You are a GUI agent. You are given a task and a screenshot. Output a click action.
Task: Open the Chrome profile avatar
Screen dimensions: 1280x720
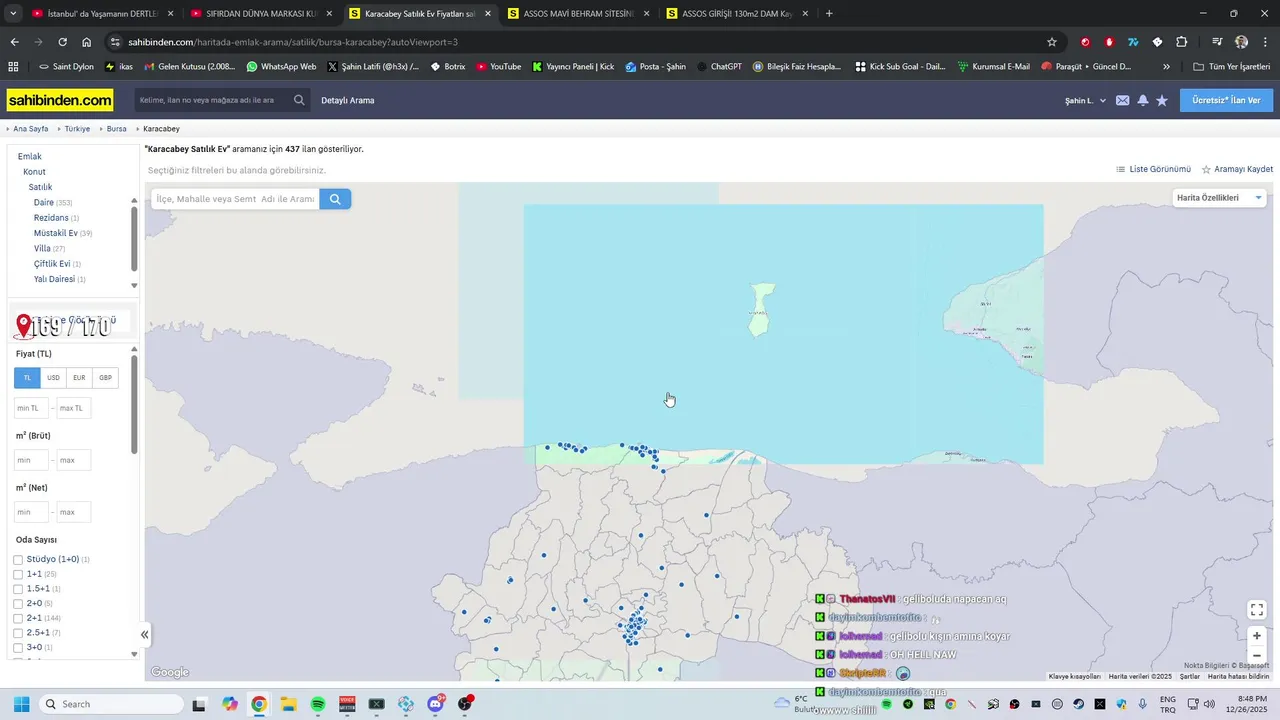1241,42
